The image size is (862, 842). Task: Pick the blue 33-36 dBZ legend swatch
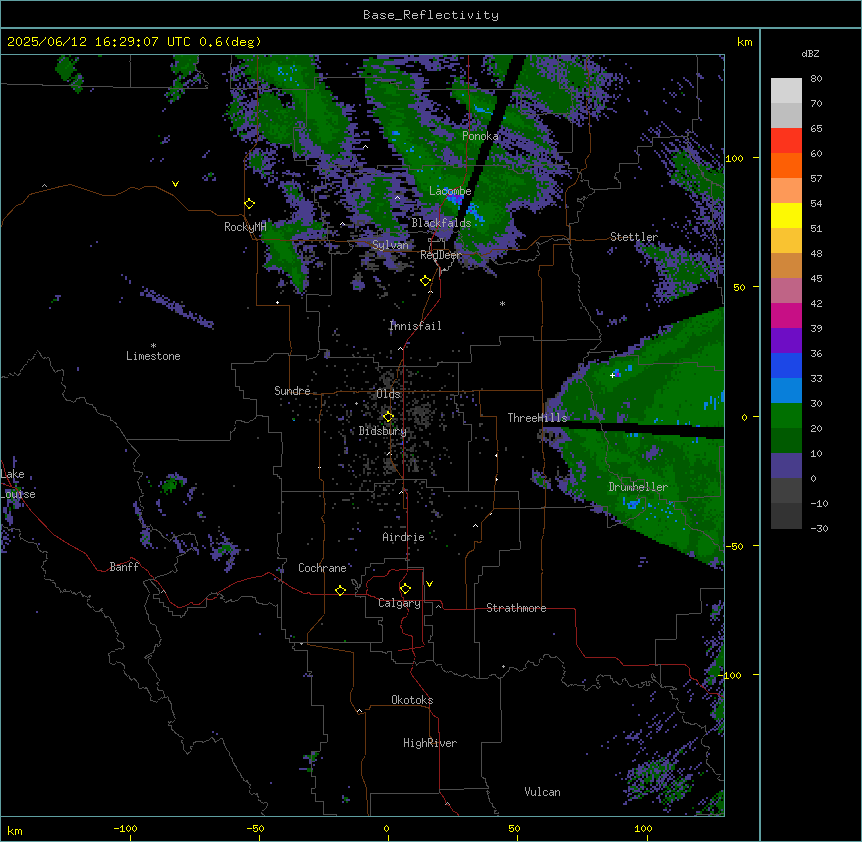point(786,365)
